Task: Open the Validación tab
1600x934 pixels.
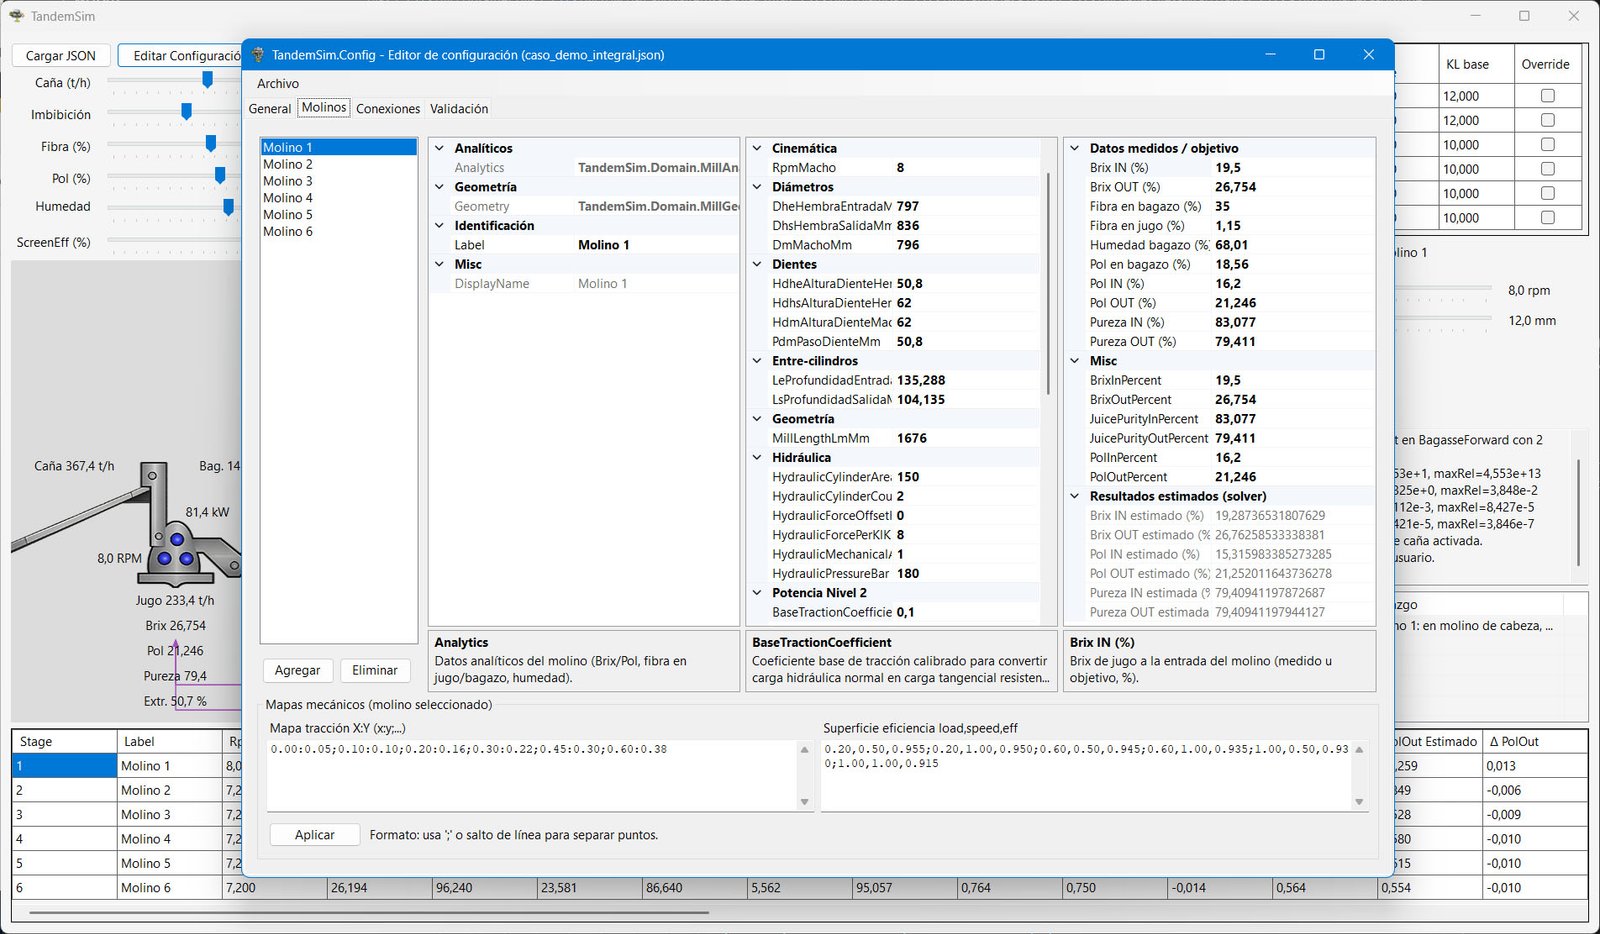Action: click(459, 109)
